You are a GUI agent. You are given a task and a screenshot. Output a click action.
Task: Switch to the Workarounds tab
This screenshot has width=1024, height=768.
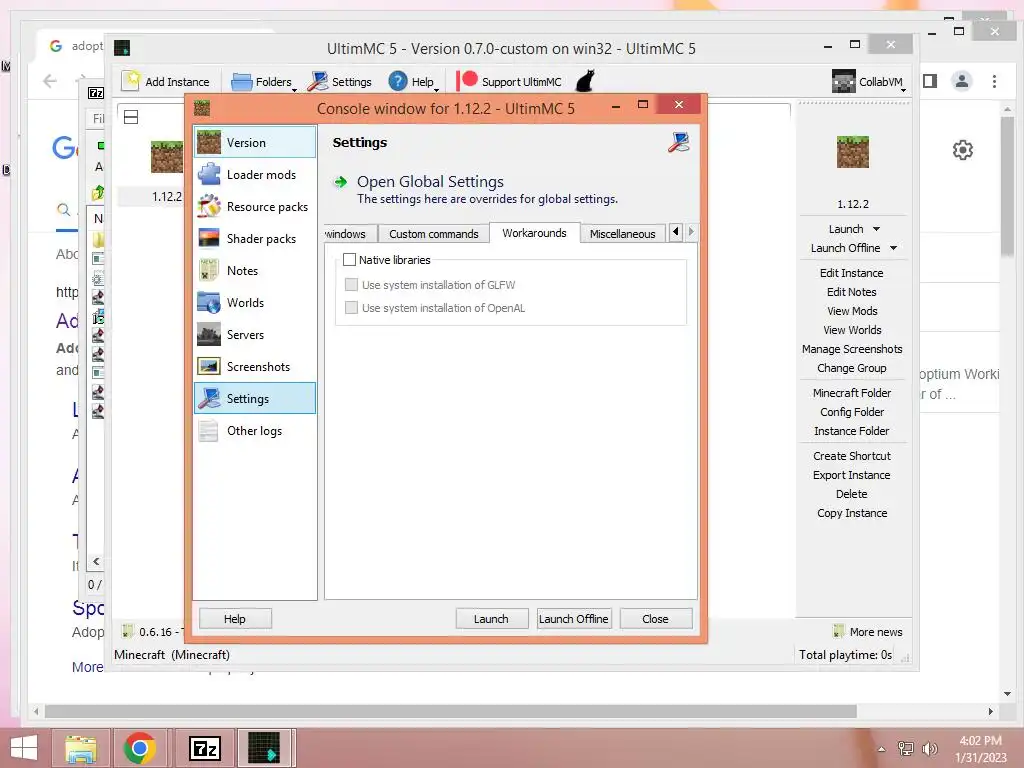[x=534, y=233]
